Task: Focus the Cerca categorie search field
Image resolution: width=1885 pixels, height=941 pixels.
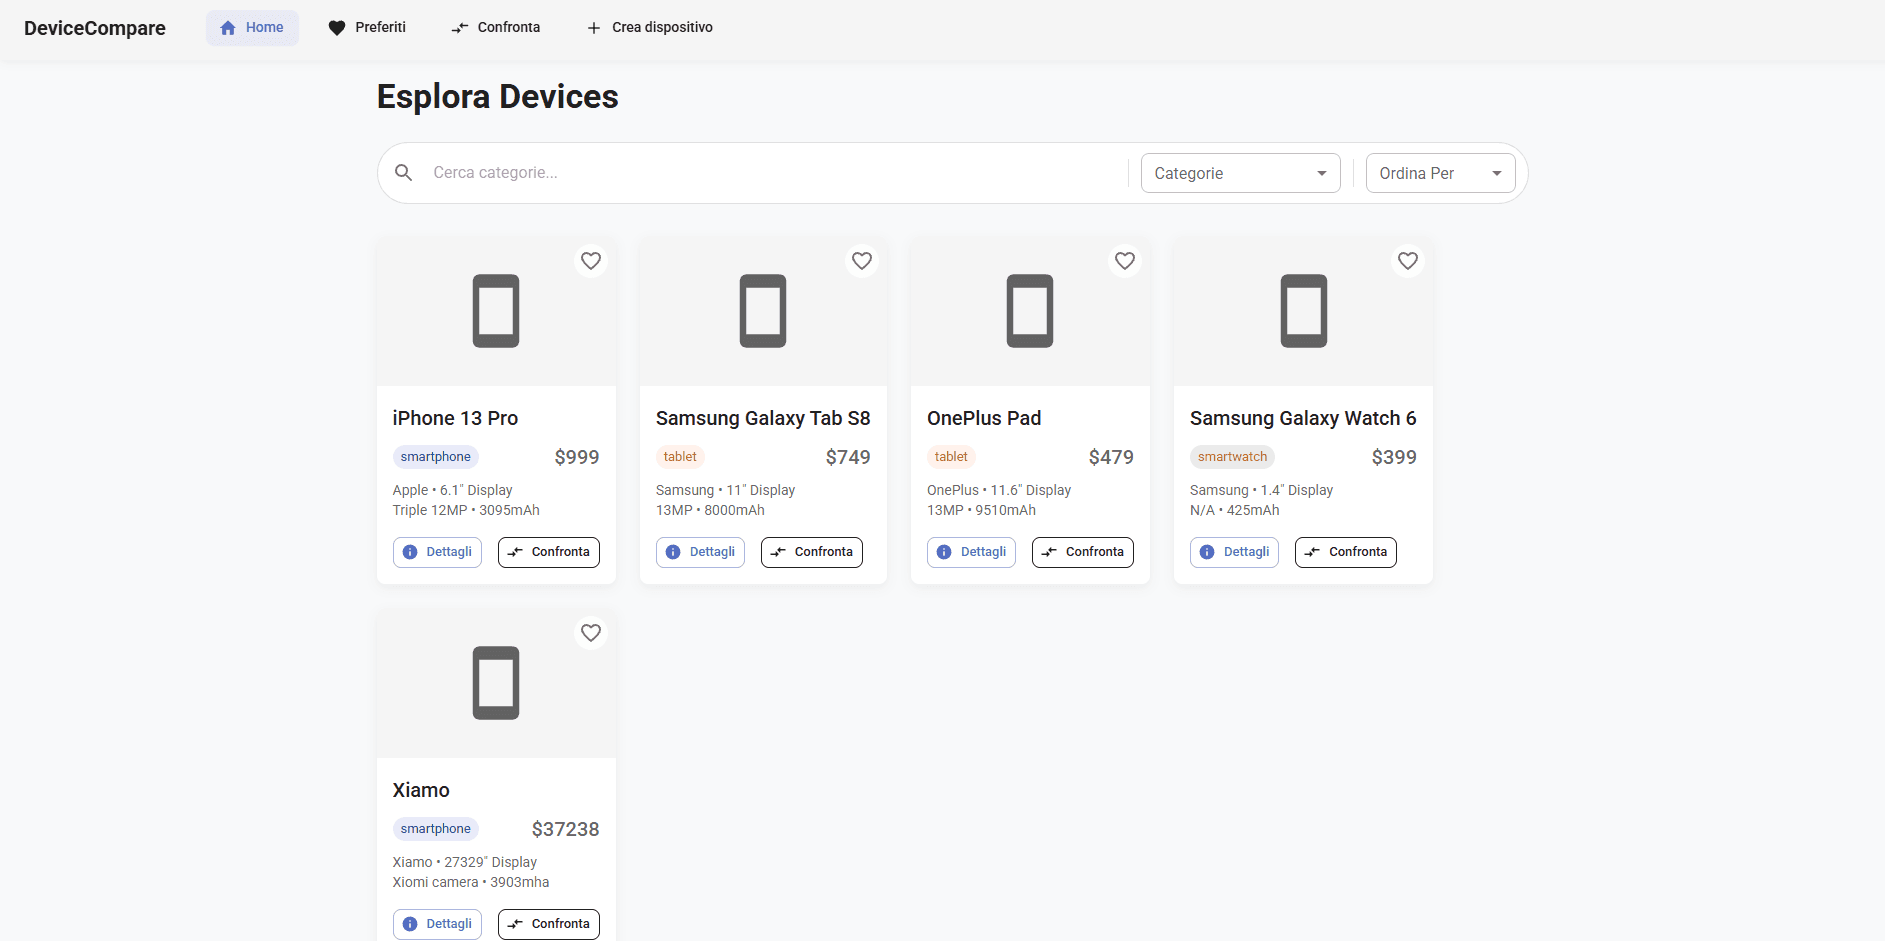Action: coord(775,173)
